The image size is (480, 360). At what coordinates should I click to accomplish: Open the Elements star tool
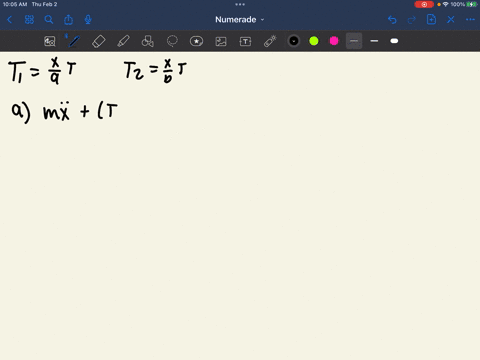pyautogui.click(x=196, y=41)
